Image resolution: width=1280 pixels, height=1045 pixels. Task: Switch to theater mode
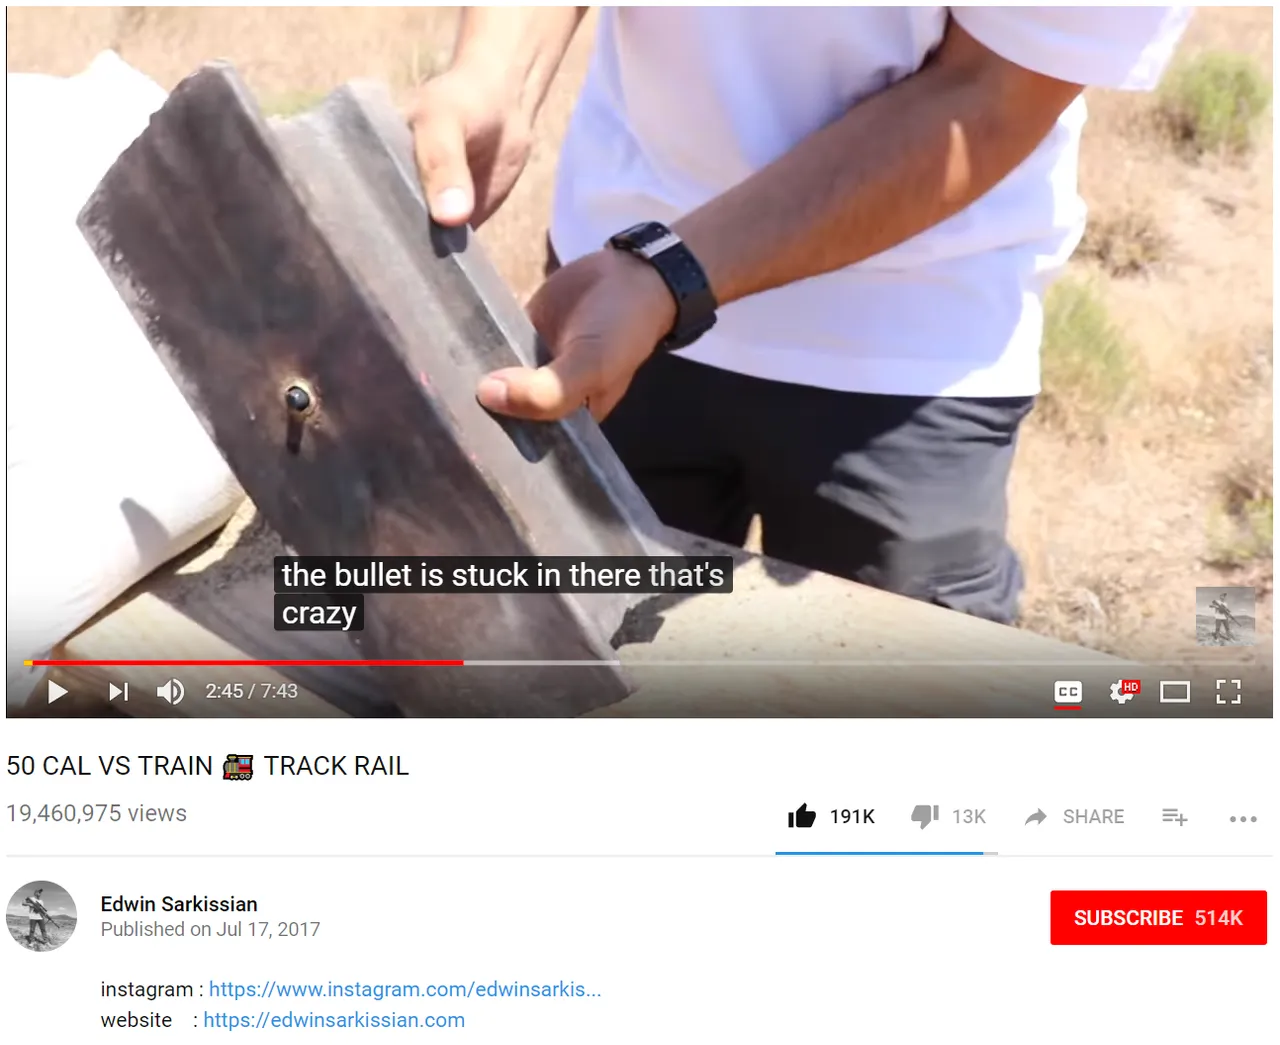pyautogui.click(x=1175, y=691)
